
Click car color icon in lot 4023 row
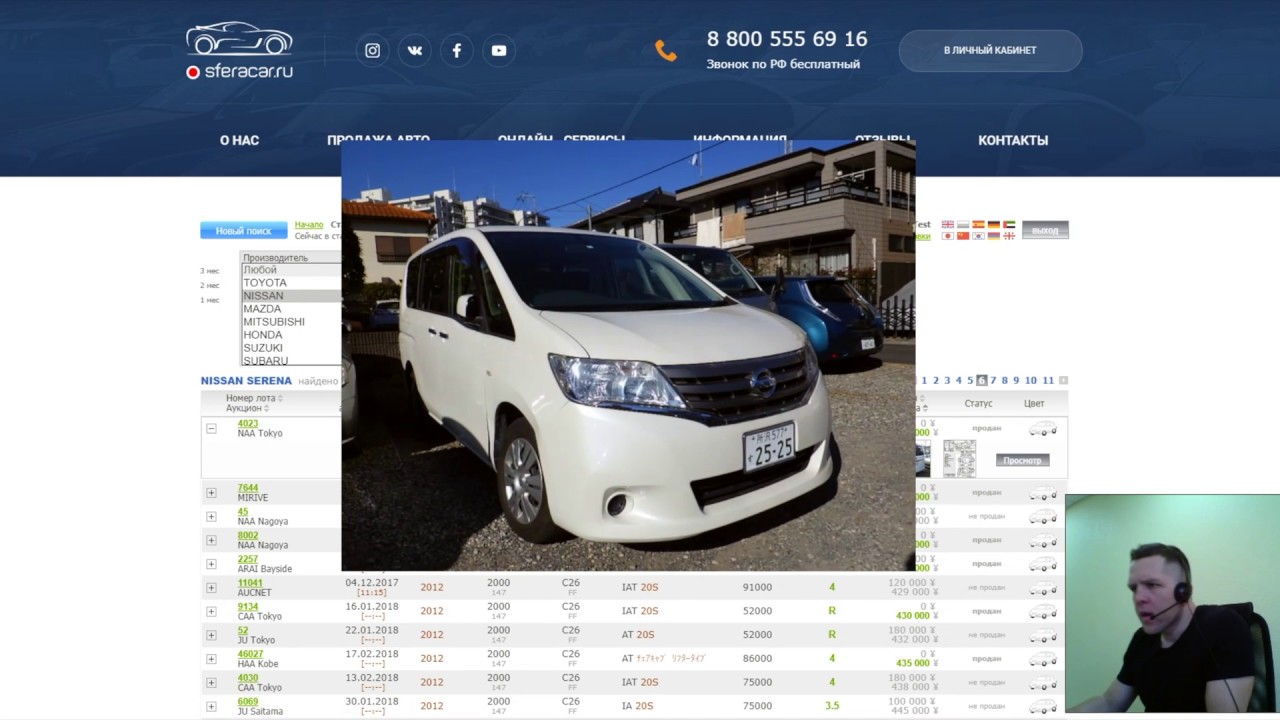(x=1043, y=429)
